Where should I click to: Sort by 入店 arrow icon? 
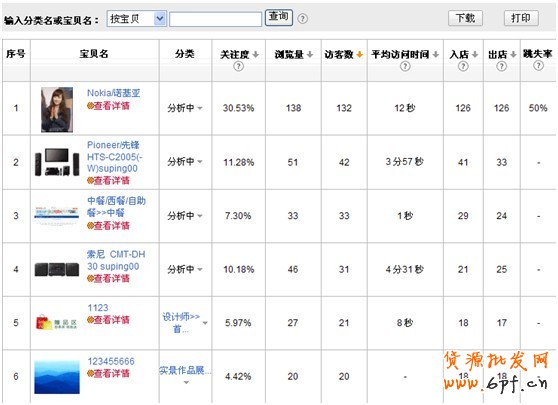click(x=475, y=54)
